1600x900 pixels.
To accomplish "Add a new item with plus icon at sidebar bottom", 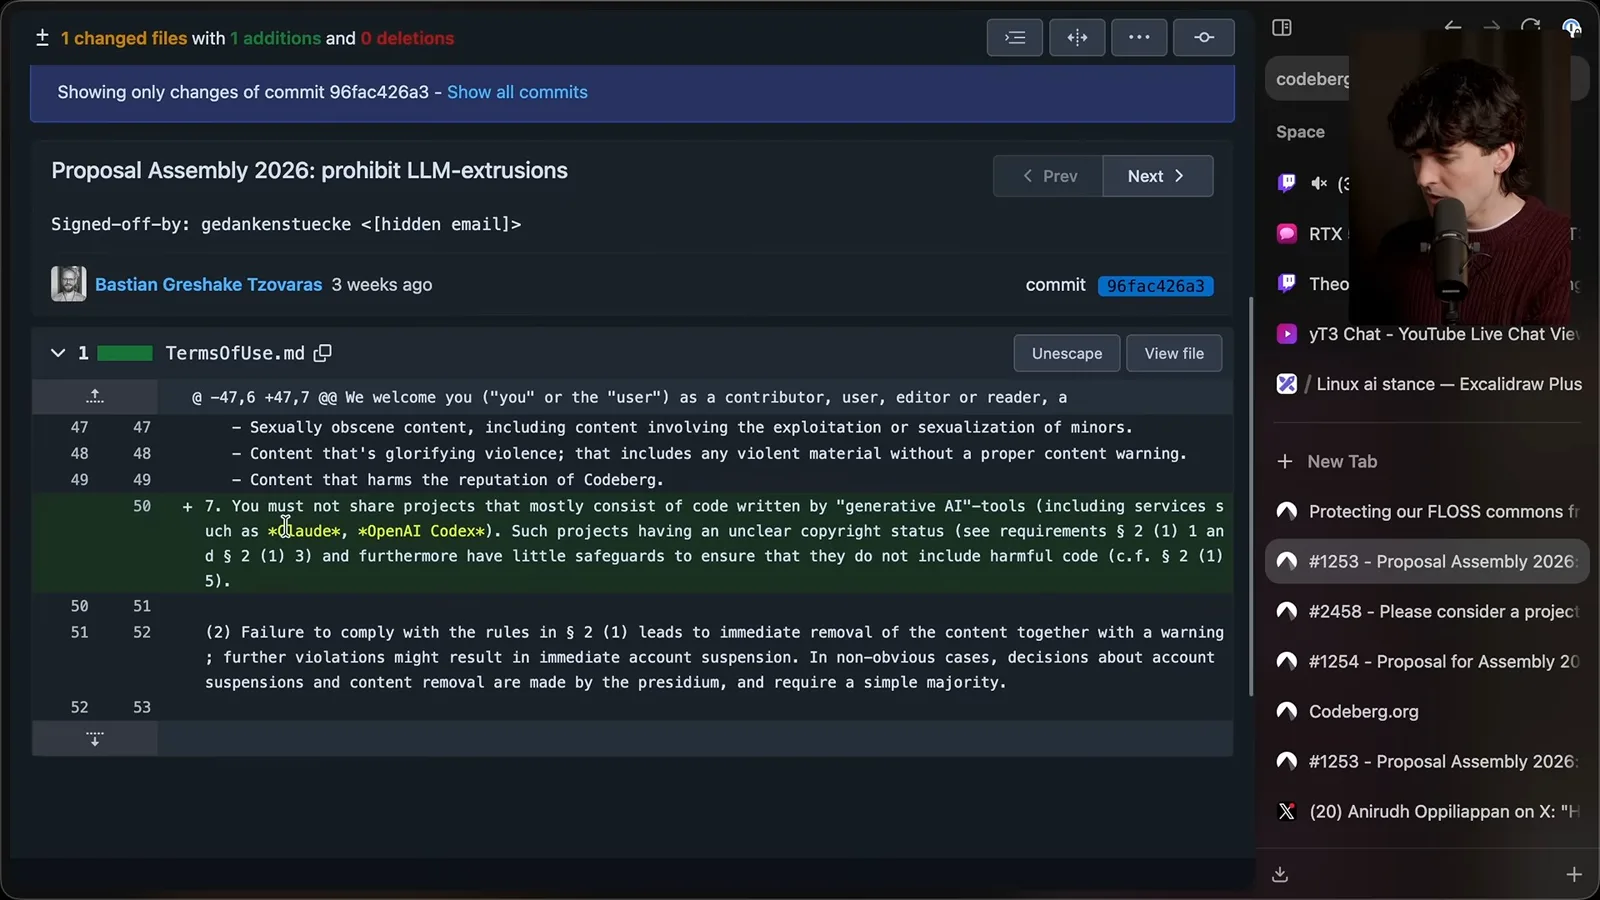I will pos(1574,875).
